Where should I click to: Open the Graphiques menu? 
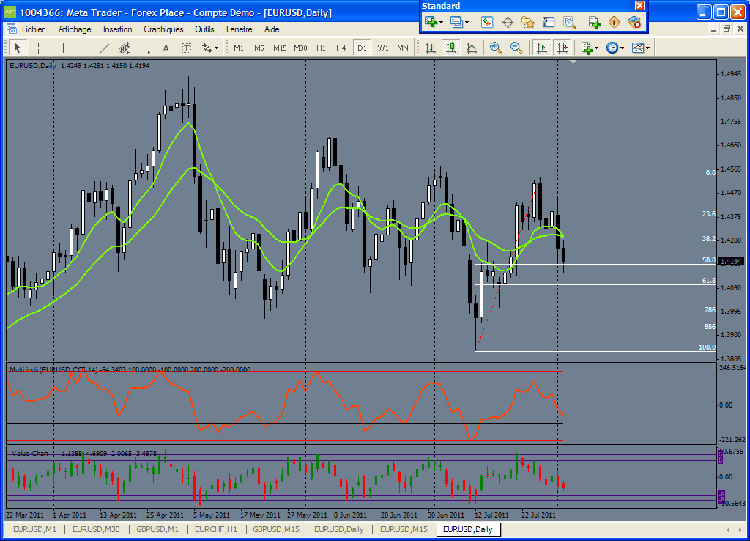click(x=163, y=29)
